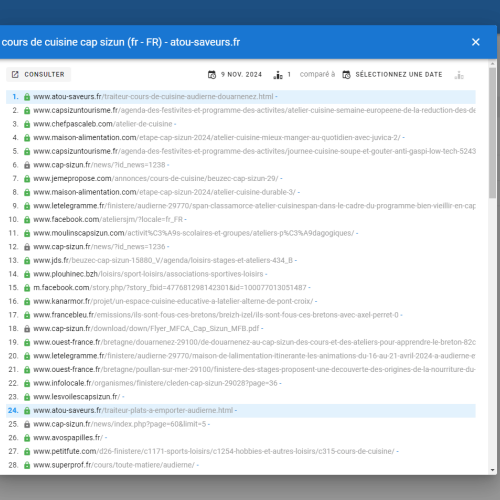Click the grey padlock on result 6
The width and height of the screenshot is (500, 500).
(x=27, y=165)
